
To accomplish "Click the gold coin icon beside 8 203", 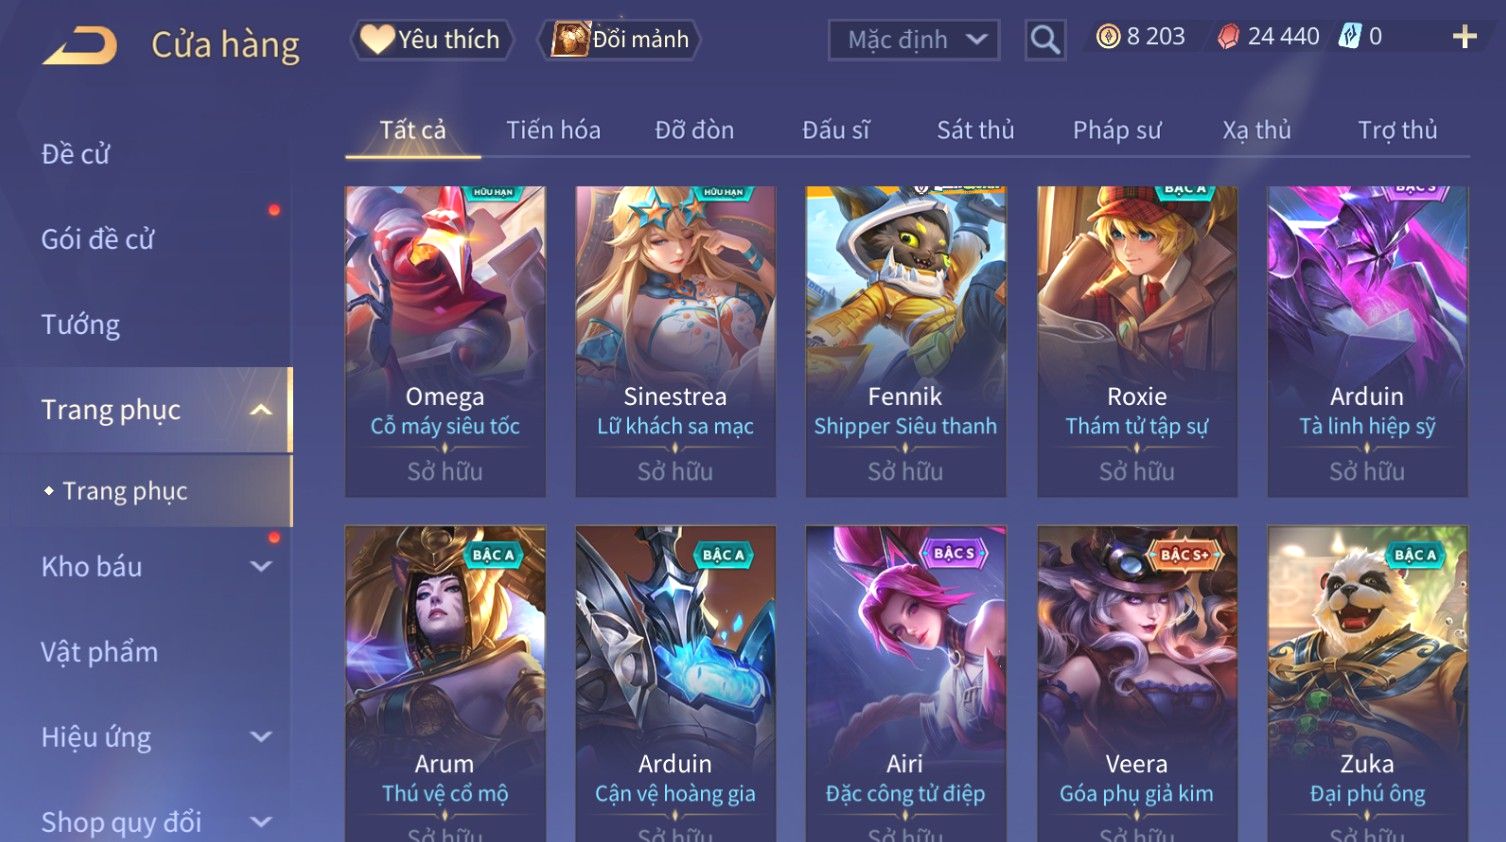I will point(1108,37).
